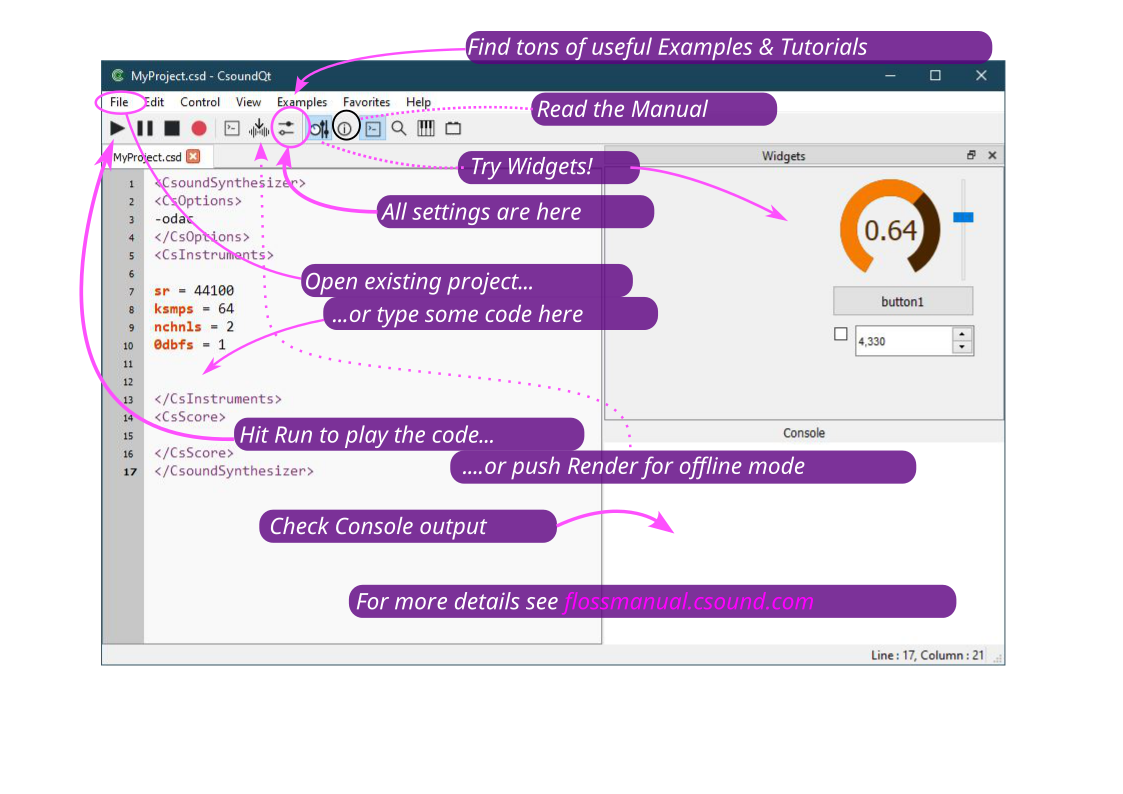Click the code line 'nchnls = 2'
The height and width of the screenshot is (794, 1123).
coord(194,326)
